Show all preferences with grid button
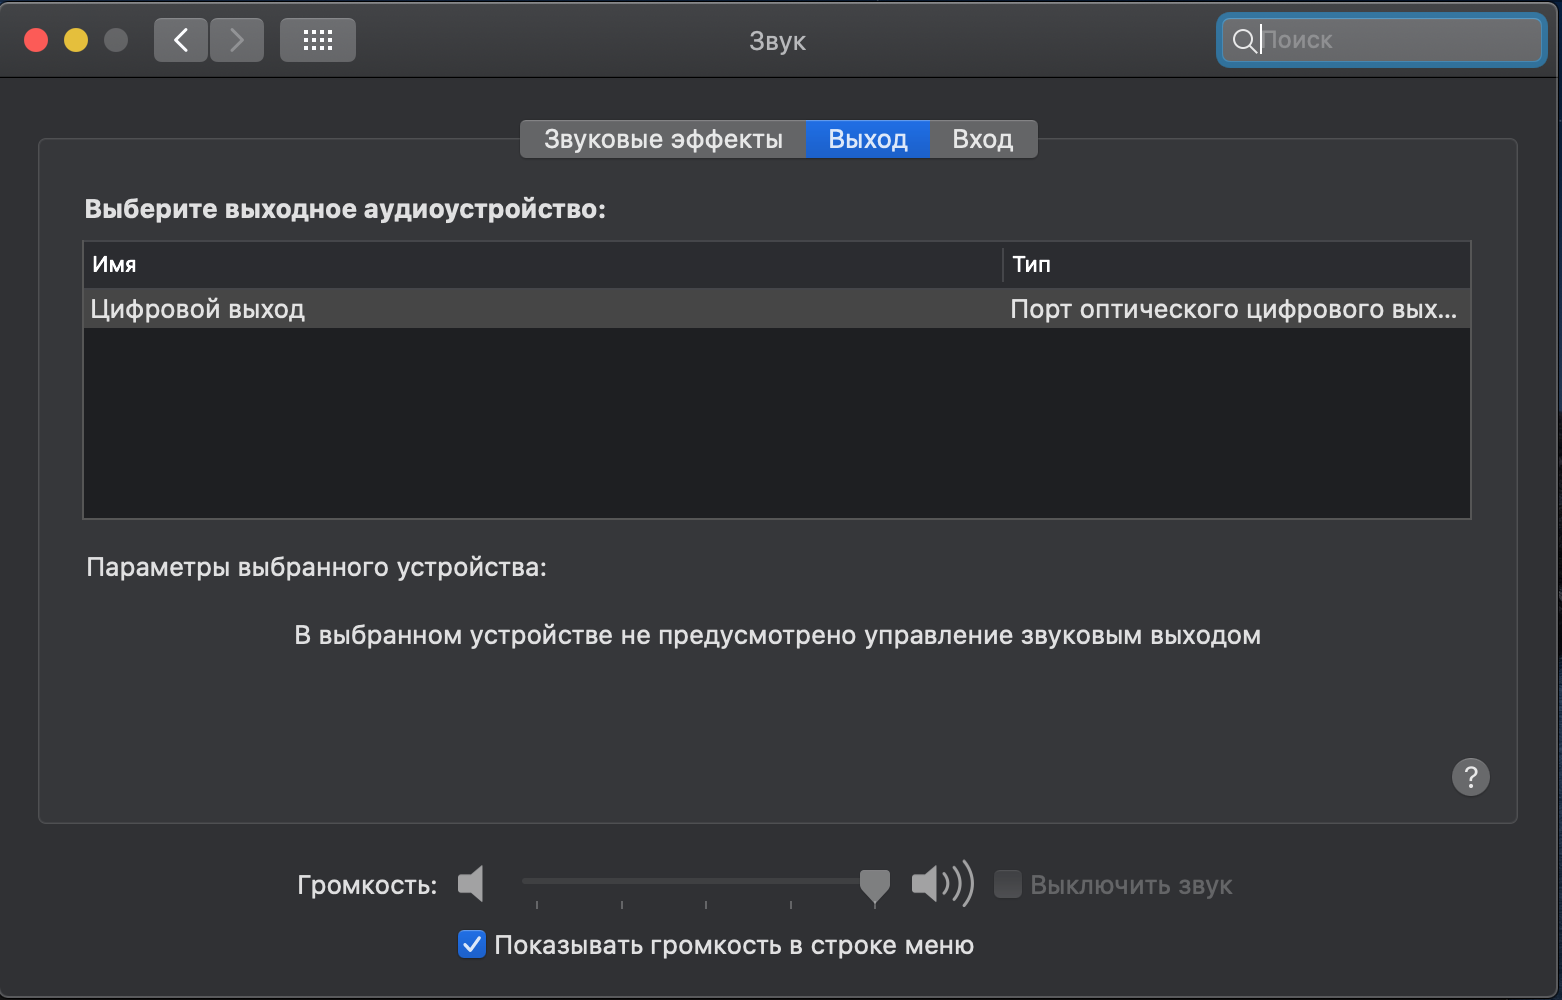 tap(317, 40)
